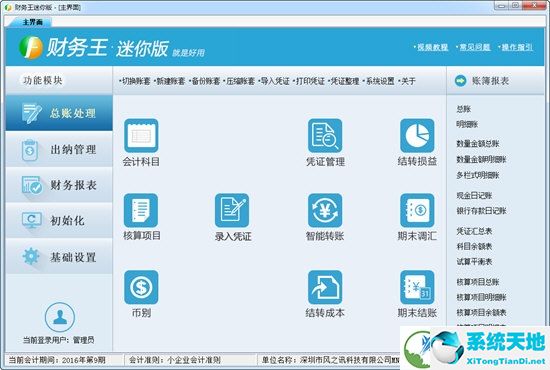Open the 试算平衡表 report
The height and width of the screenshot is (370, 550).
click(x=474, y=262)
